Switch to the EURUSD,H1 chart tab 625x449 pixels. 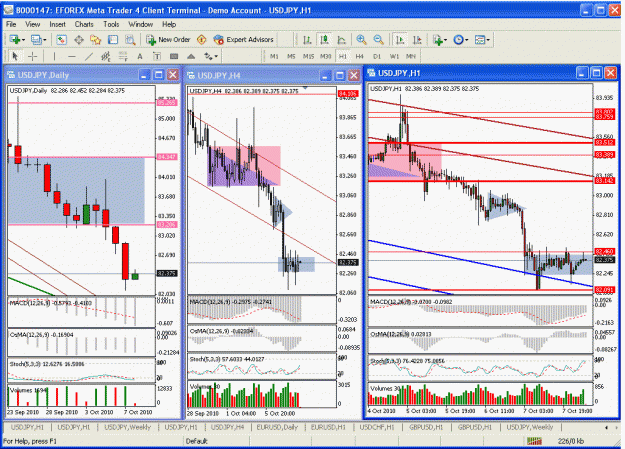click(x=328, y=427)
